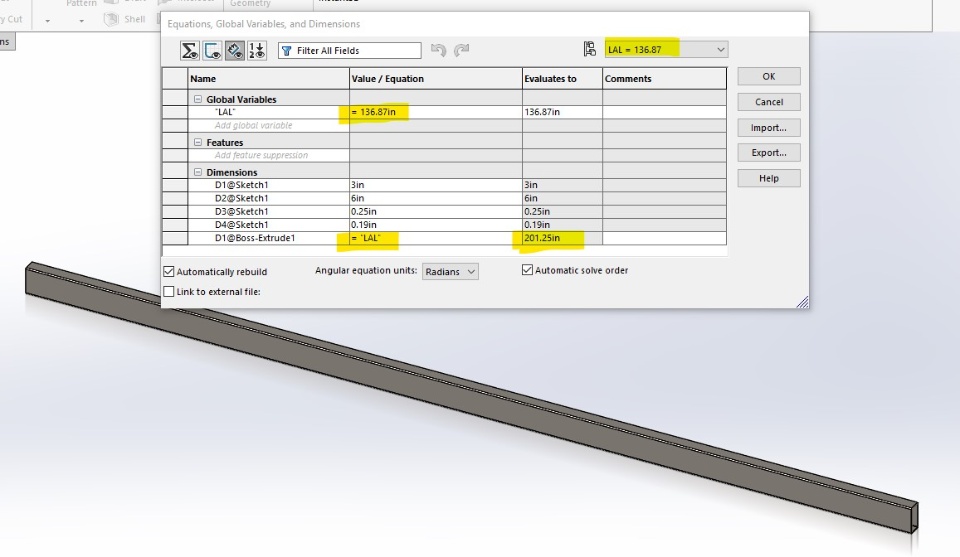This screenshot has width=960, height=557.
Task: Click the '6in' value for D2@Sketch1
Action: click(436, 198)
